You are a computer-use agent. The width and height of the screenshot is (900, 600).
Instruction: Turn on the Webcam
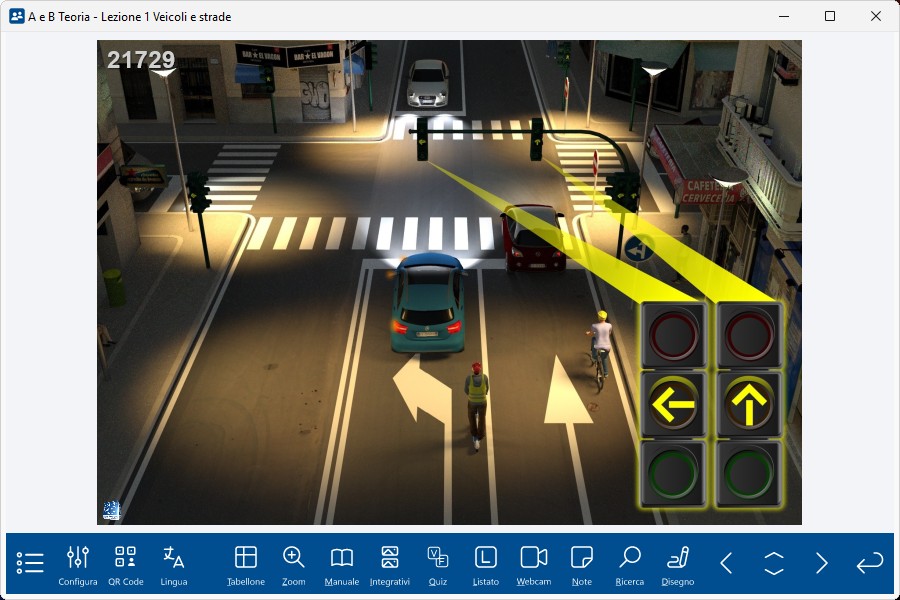point(534,564)
